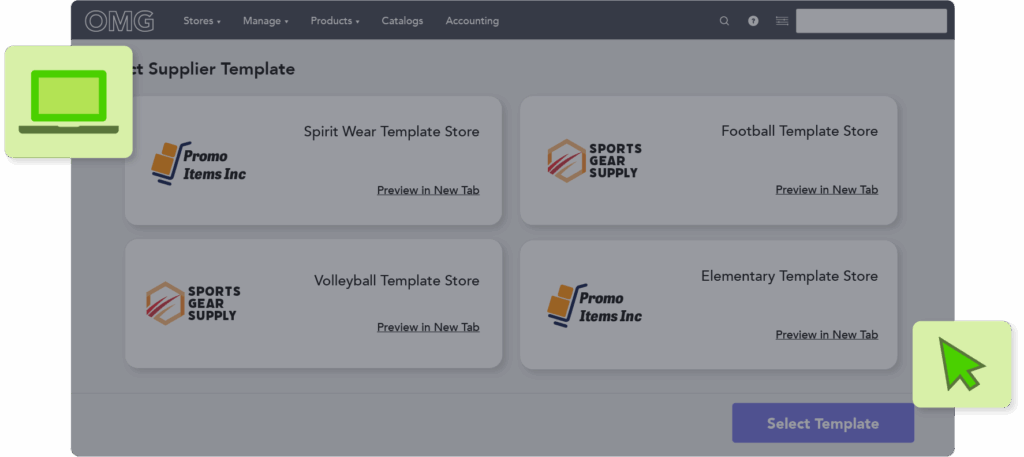
Task: Open the search magnifier icon
Action: pos(724,21)
